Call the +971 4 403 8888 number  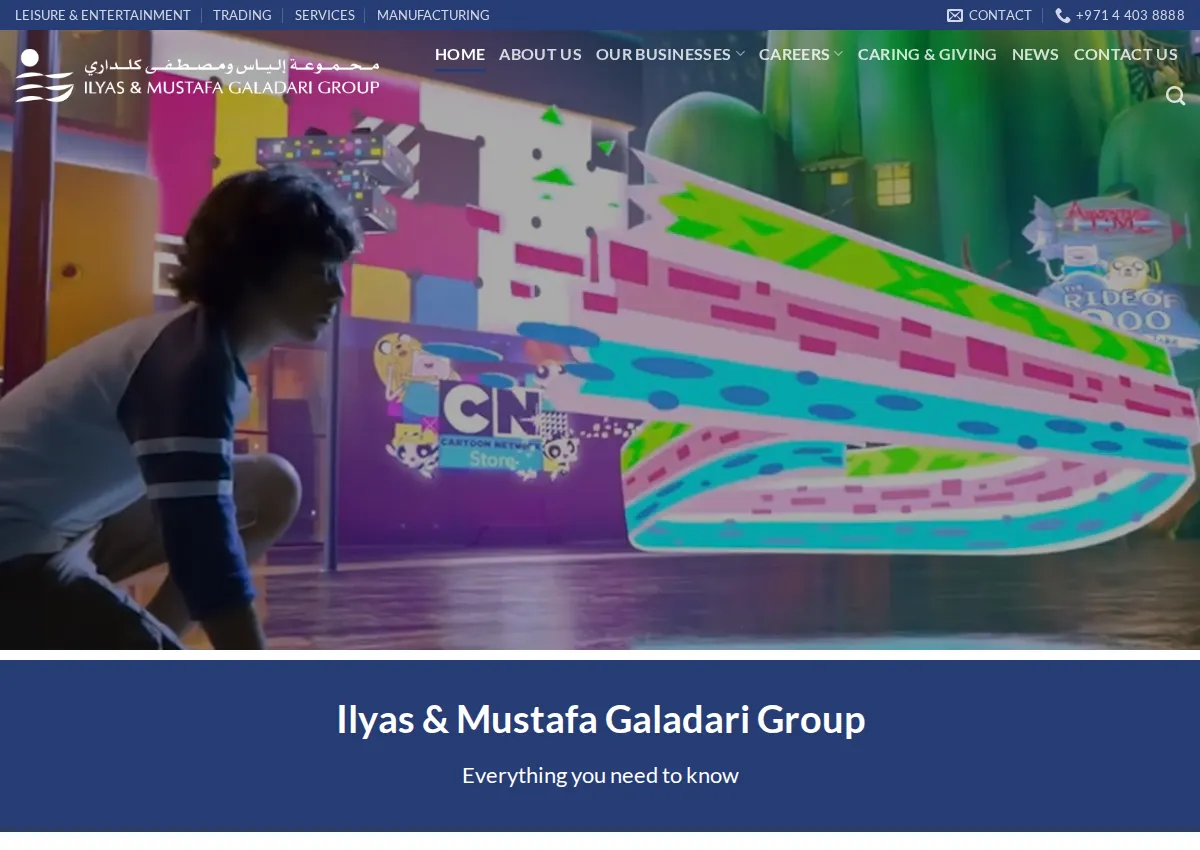click(1130, 15)
